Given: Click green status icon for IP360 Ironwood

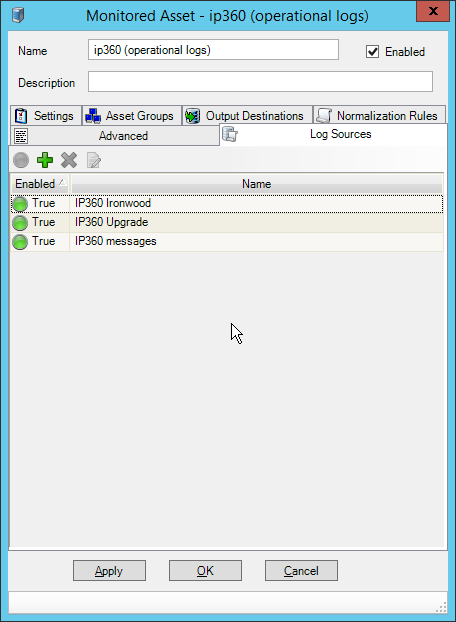Looking at the screenshot, I should pos(20,204).
